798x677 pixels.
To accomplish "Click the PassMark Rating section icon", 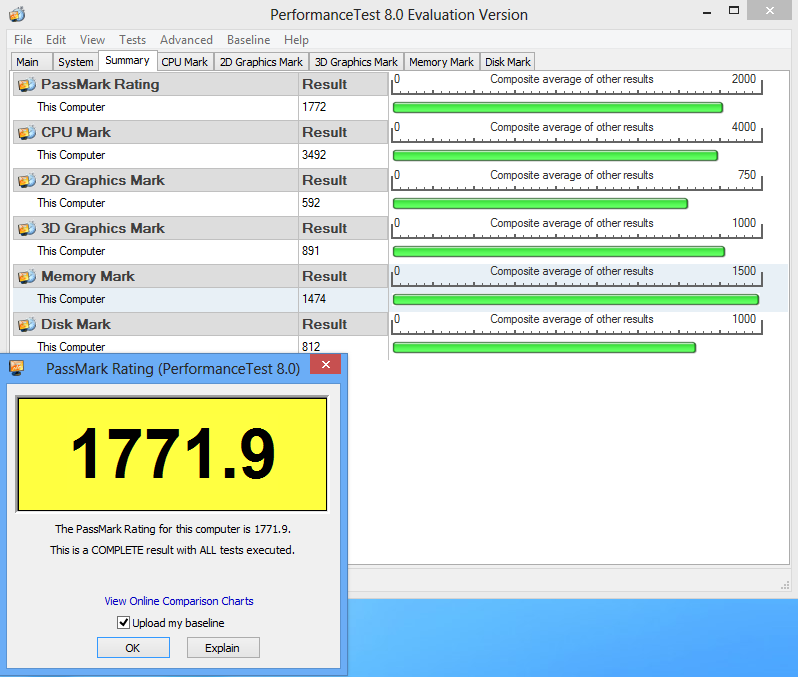I will click(x=27, y=84).
